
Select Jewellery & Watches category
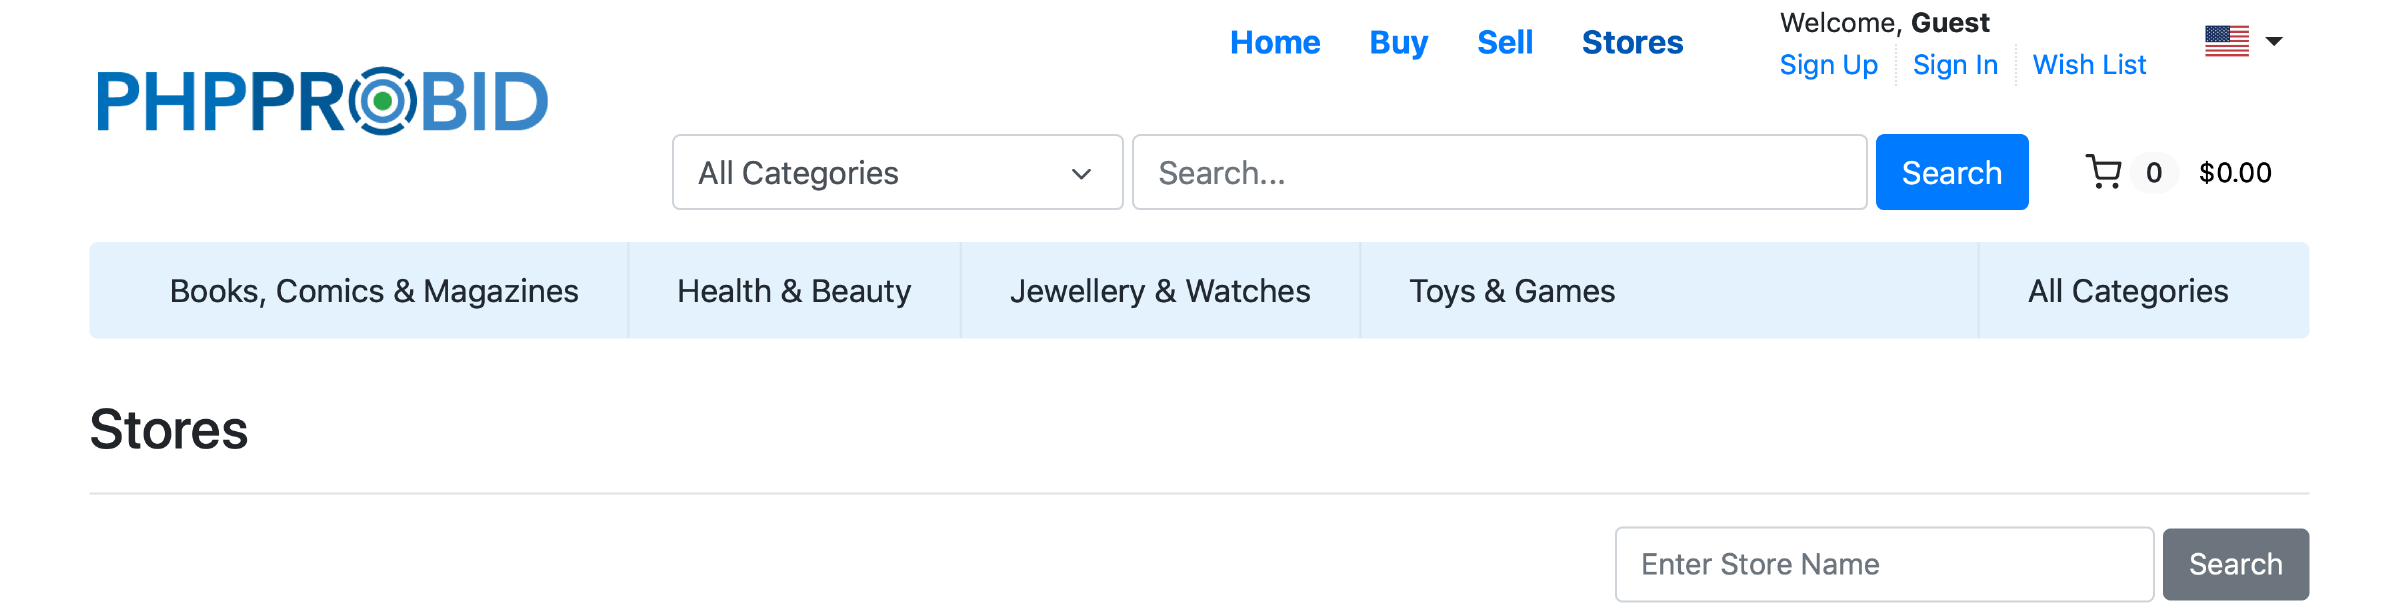coord(1160,291)
